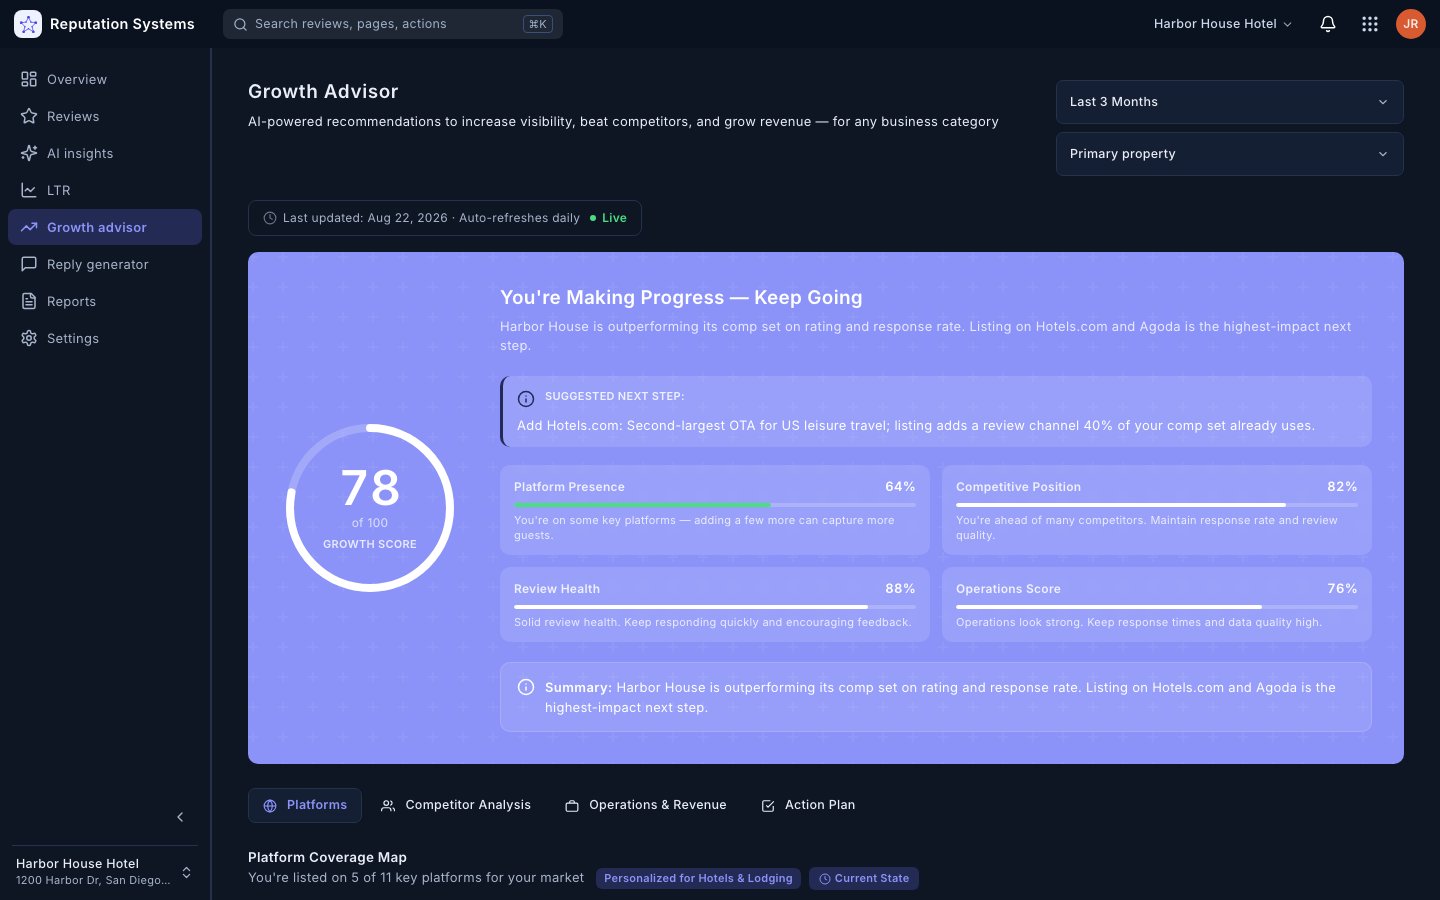Open the notifications bell
Screen dimensions: 1440x900
tap(1328, 24)
